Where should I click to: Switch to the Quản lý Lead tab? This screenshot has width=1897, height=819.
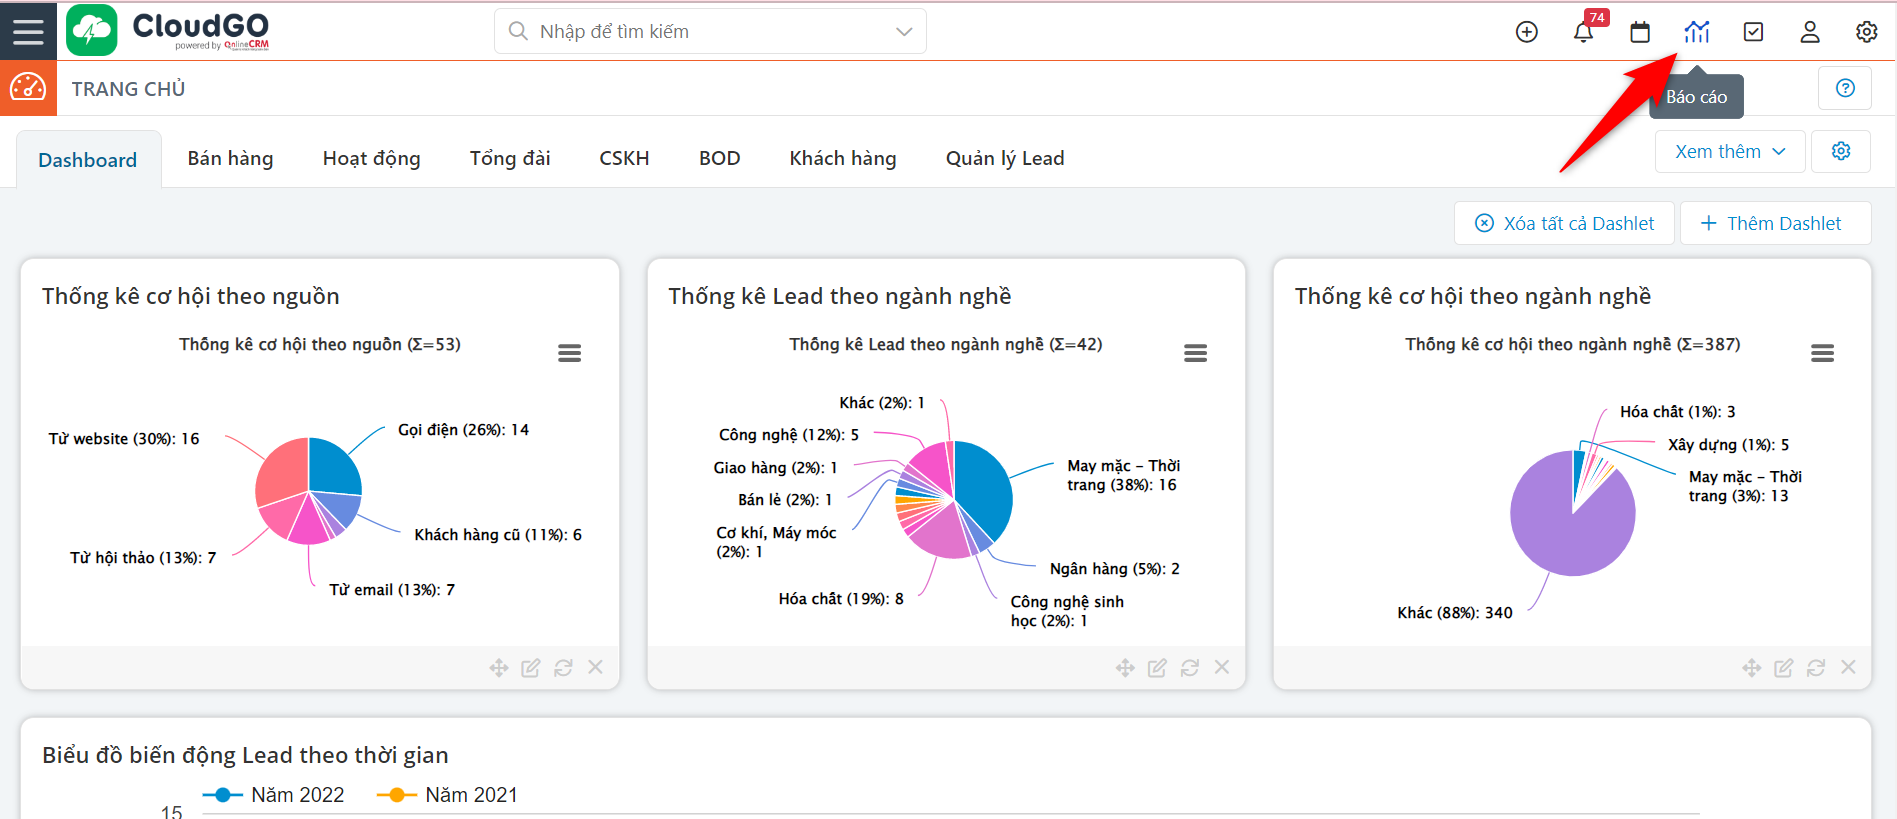click(x=1004, y=158)
